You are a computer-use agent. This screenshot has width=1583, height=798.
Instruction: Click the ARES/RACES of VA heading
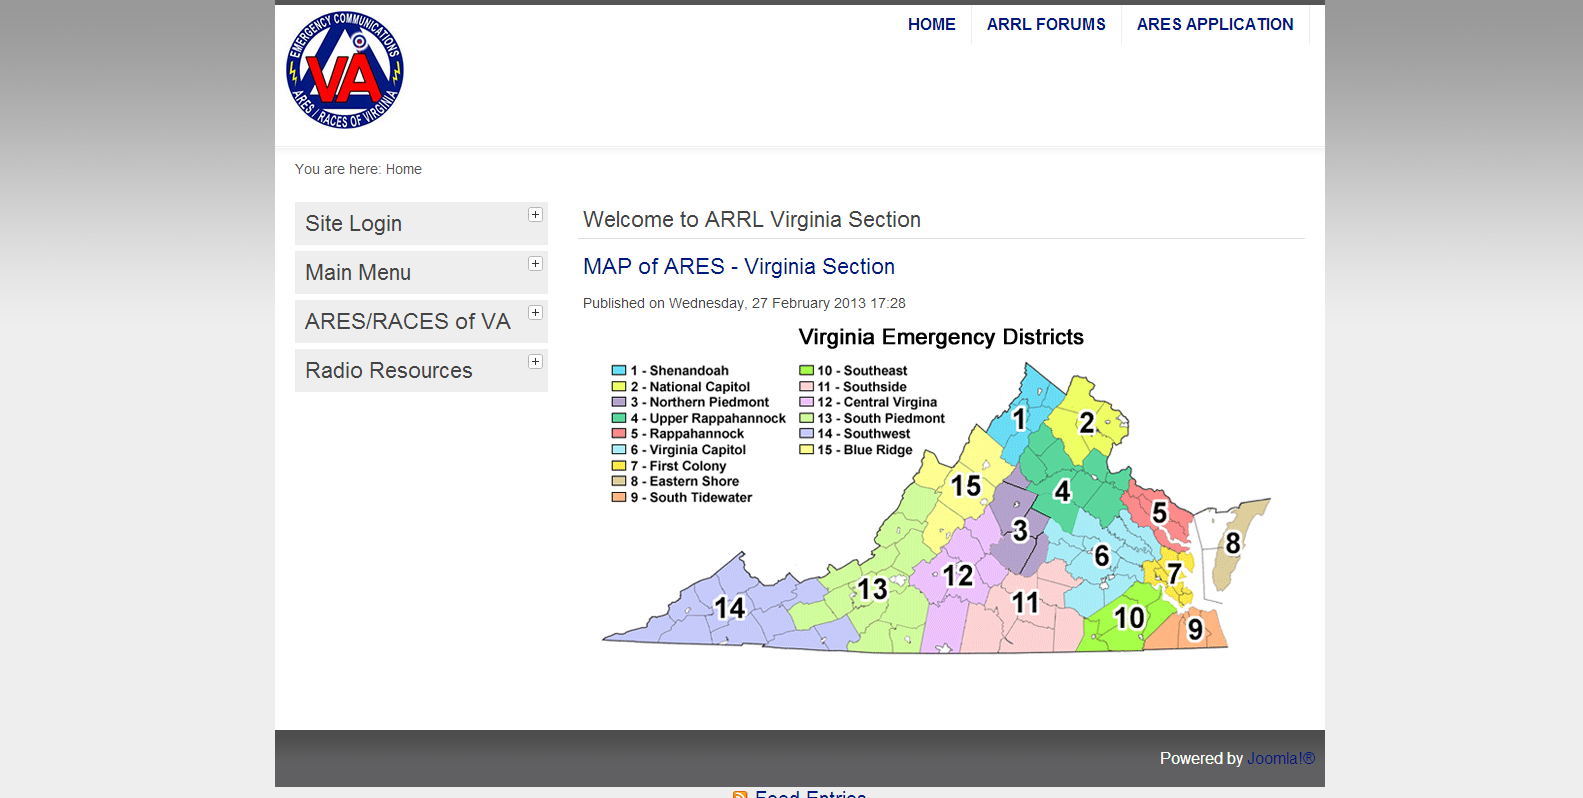tap(407, 322)
